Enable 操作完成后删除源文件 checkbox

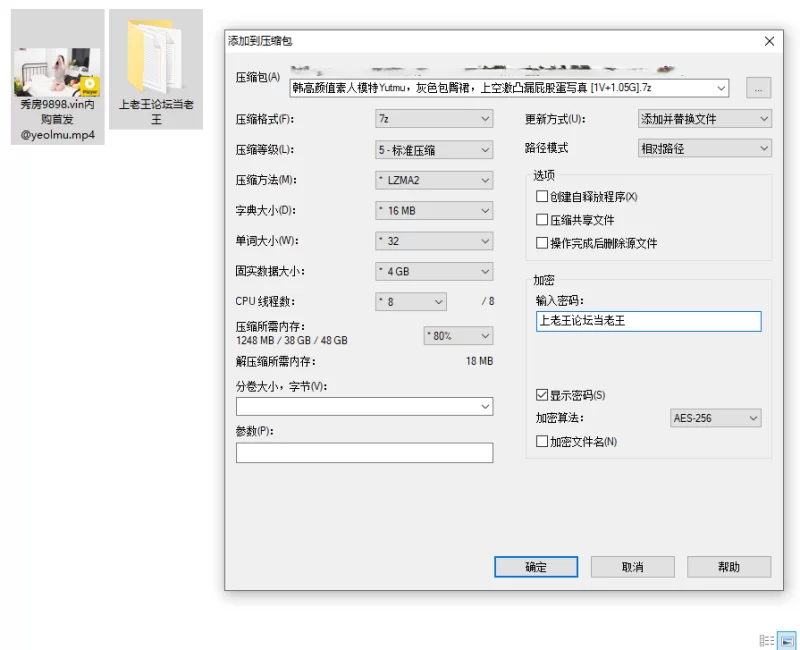point(542,243)
